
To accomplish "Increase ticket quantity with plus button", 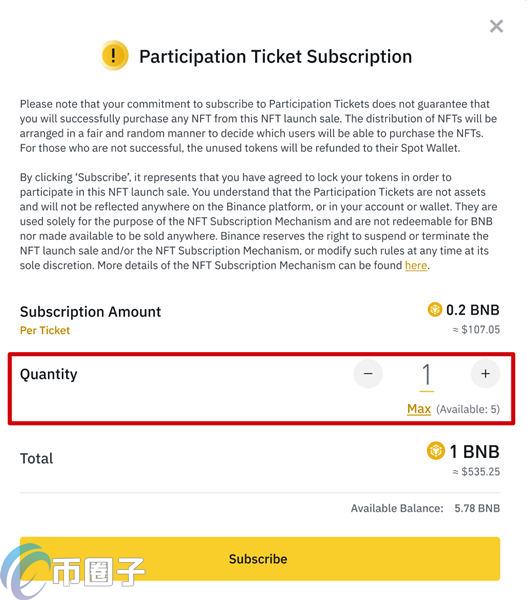I will pos(485,374).
